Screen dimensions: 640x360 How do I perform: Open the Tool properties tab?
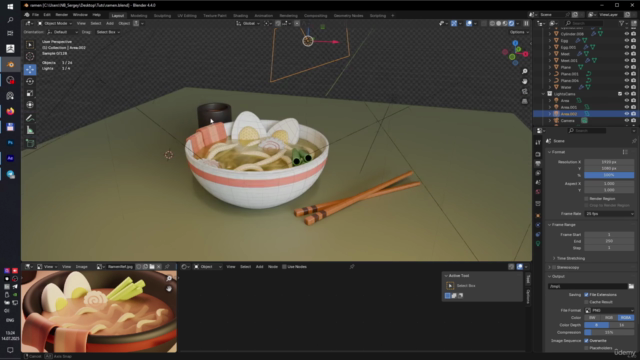538,142
